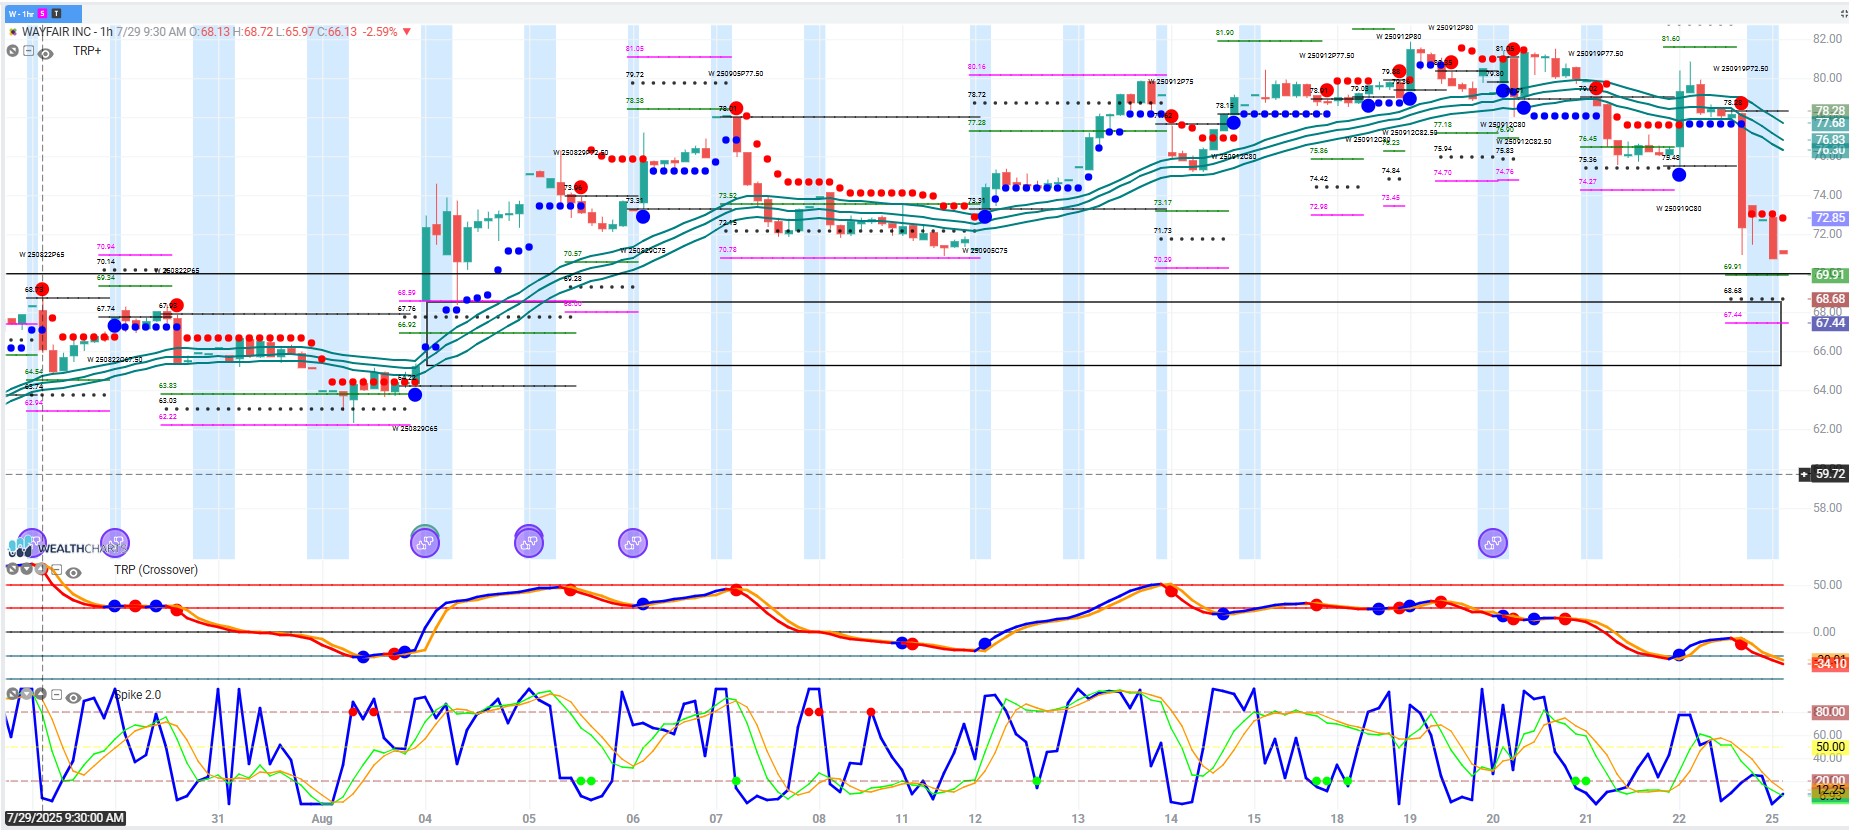
Task: Click the Wayfair symbol logo icon
Action: (x=13, y=32)
